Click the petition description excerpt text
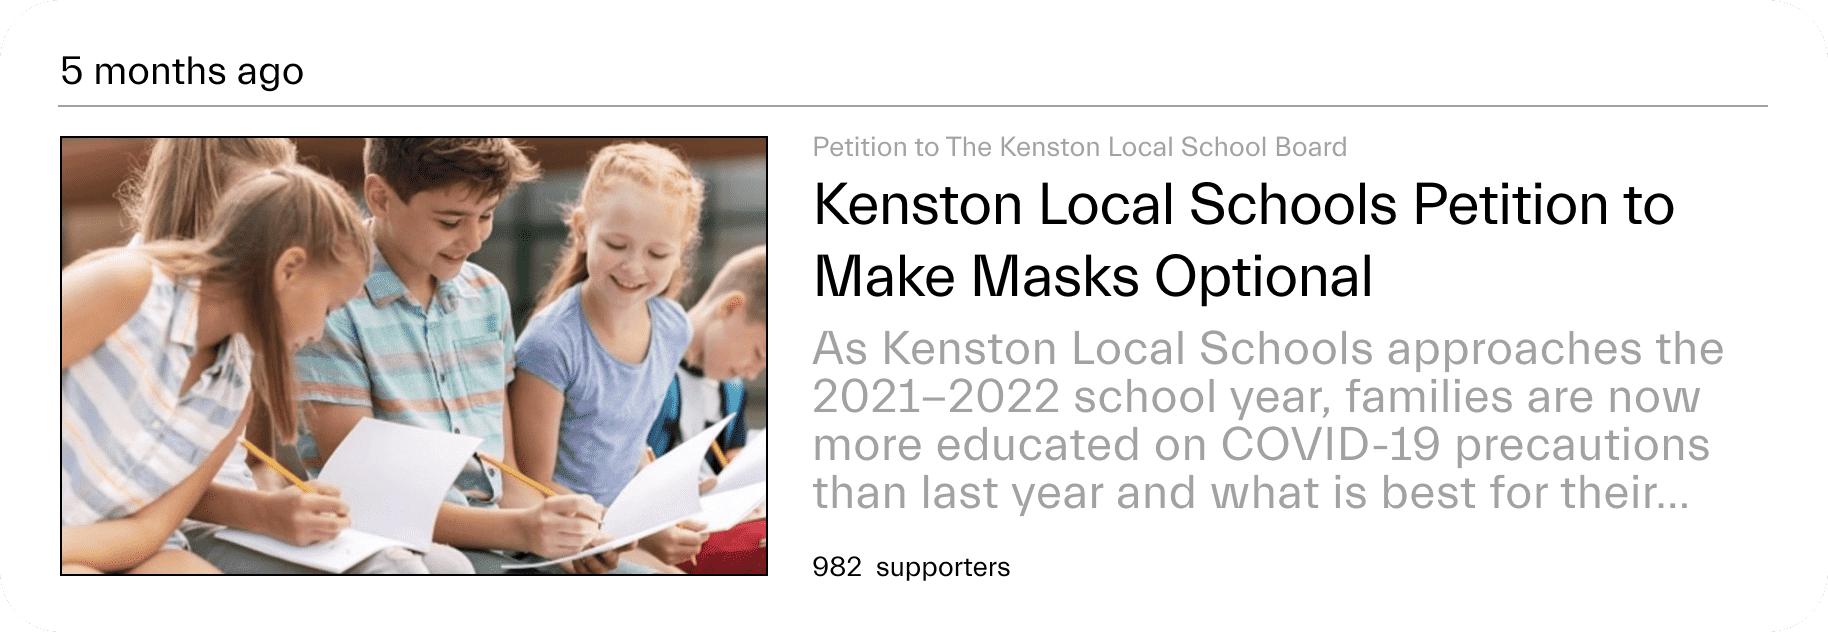This screenshot has height=632, width=1828. 1268,421
